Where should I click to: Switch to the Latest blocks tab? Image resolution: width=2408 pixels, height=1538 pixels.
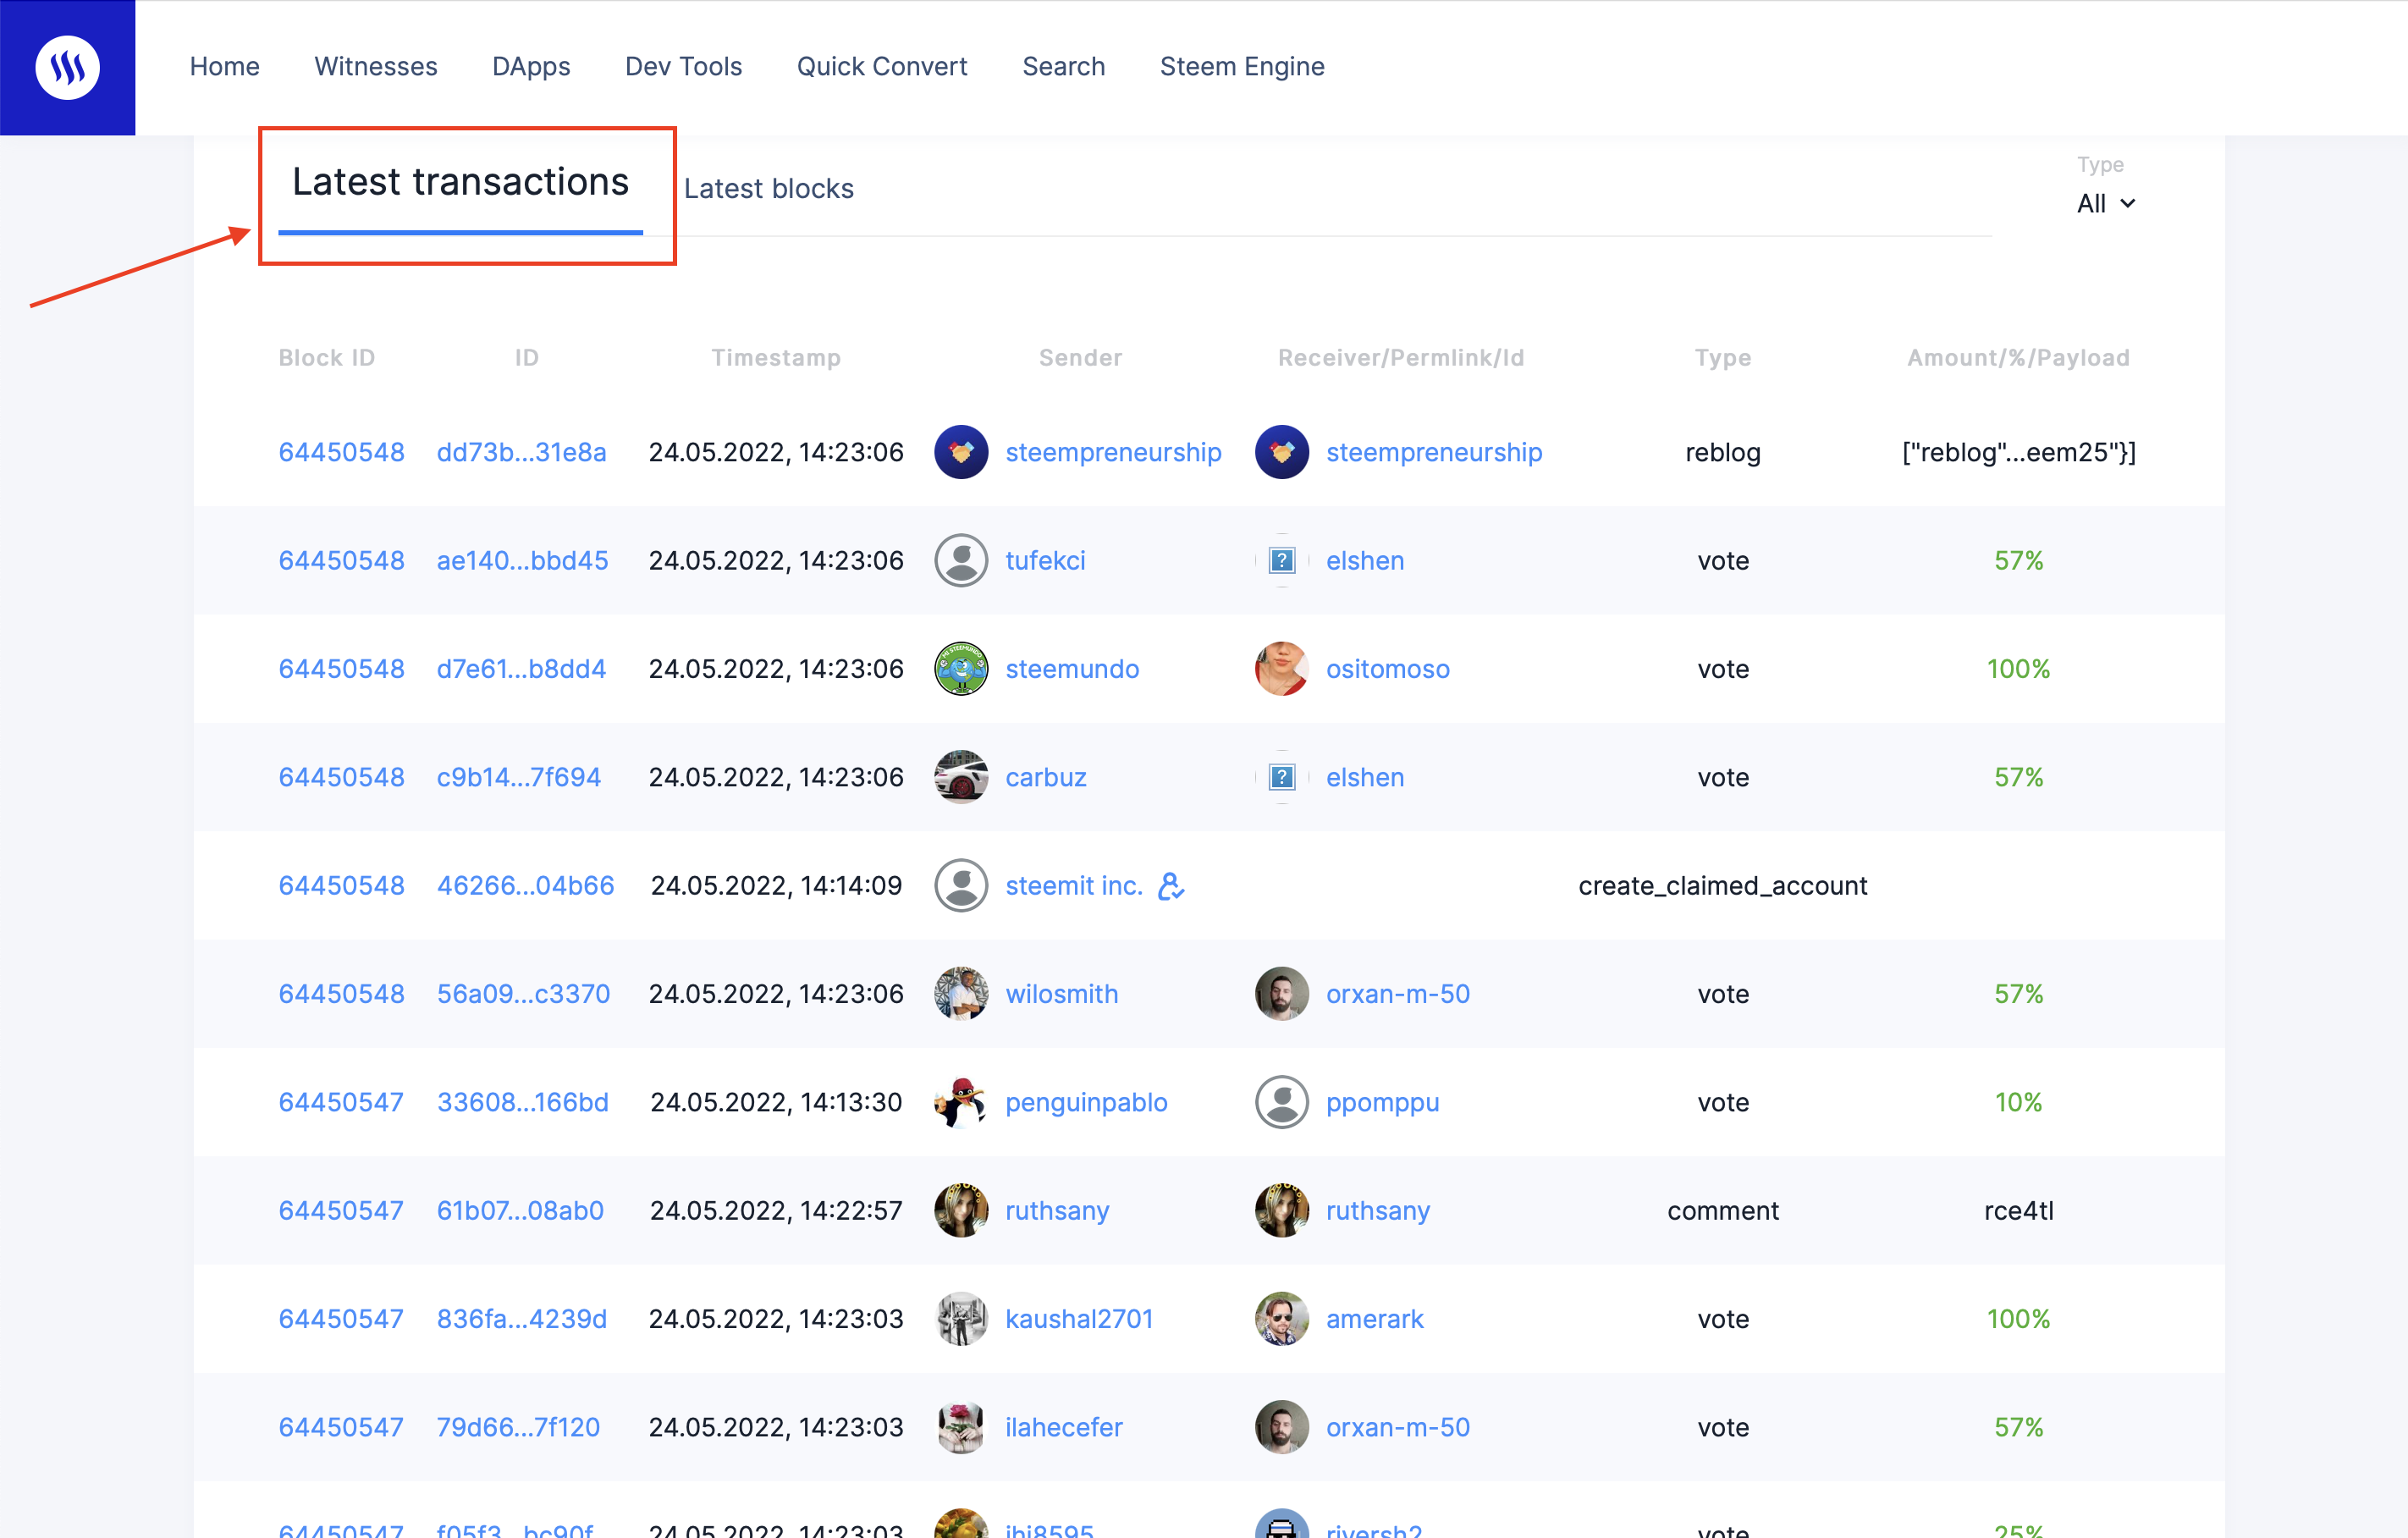[x=768, y=188]
